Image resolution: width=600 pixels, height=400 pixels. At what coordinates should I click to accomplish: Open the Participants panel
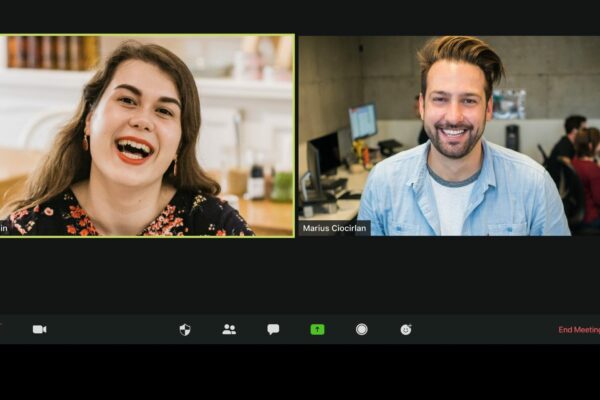pos(229,329)
